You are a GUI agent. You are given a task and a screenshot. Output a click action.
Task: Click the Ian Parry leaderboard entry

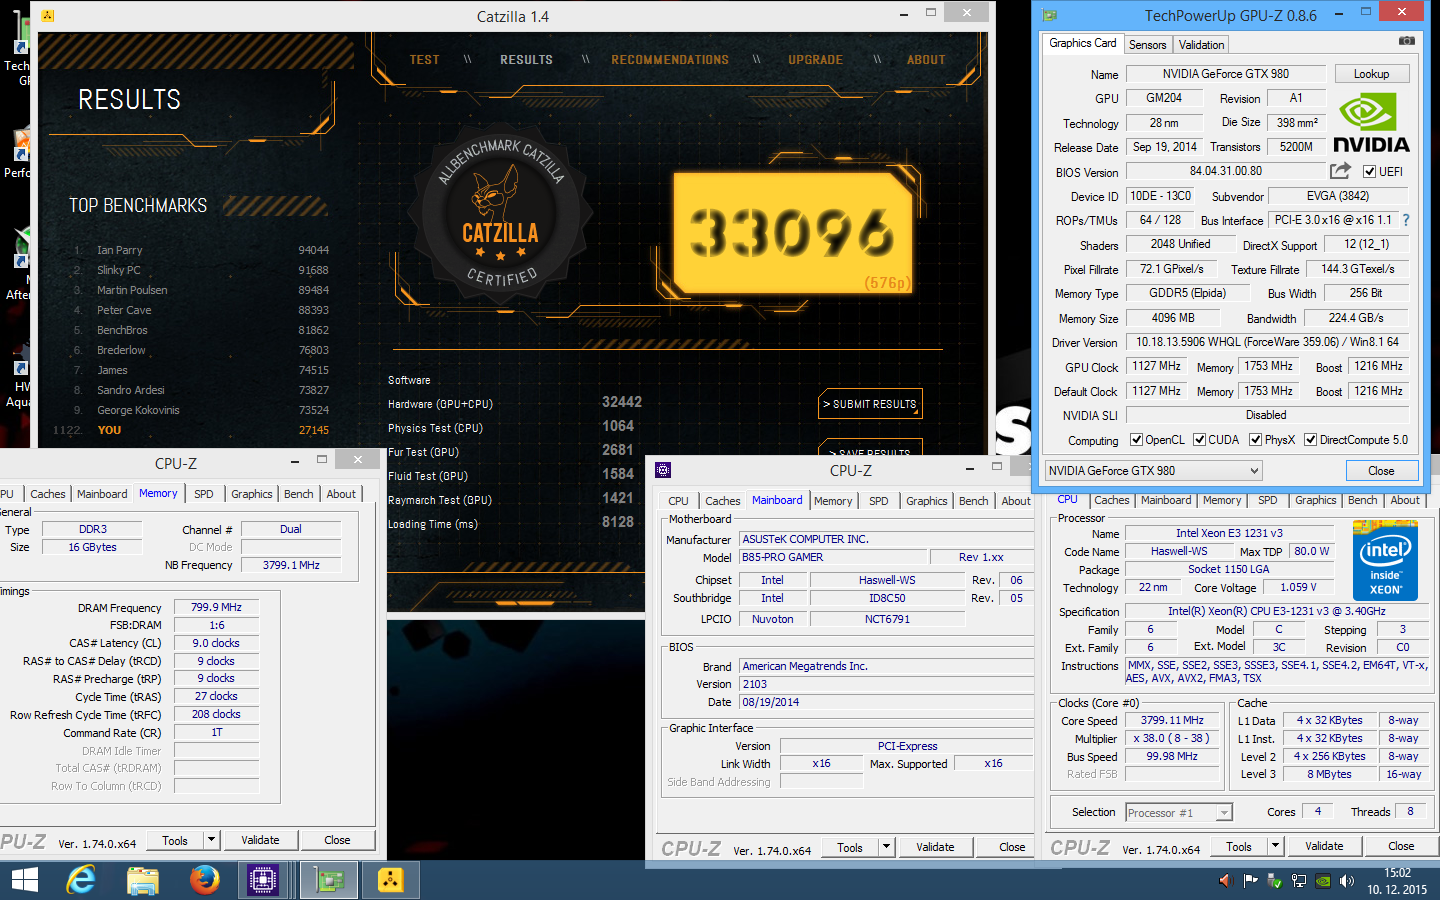click(200, 250)
